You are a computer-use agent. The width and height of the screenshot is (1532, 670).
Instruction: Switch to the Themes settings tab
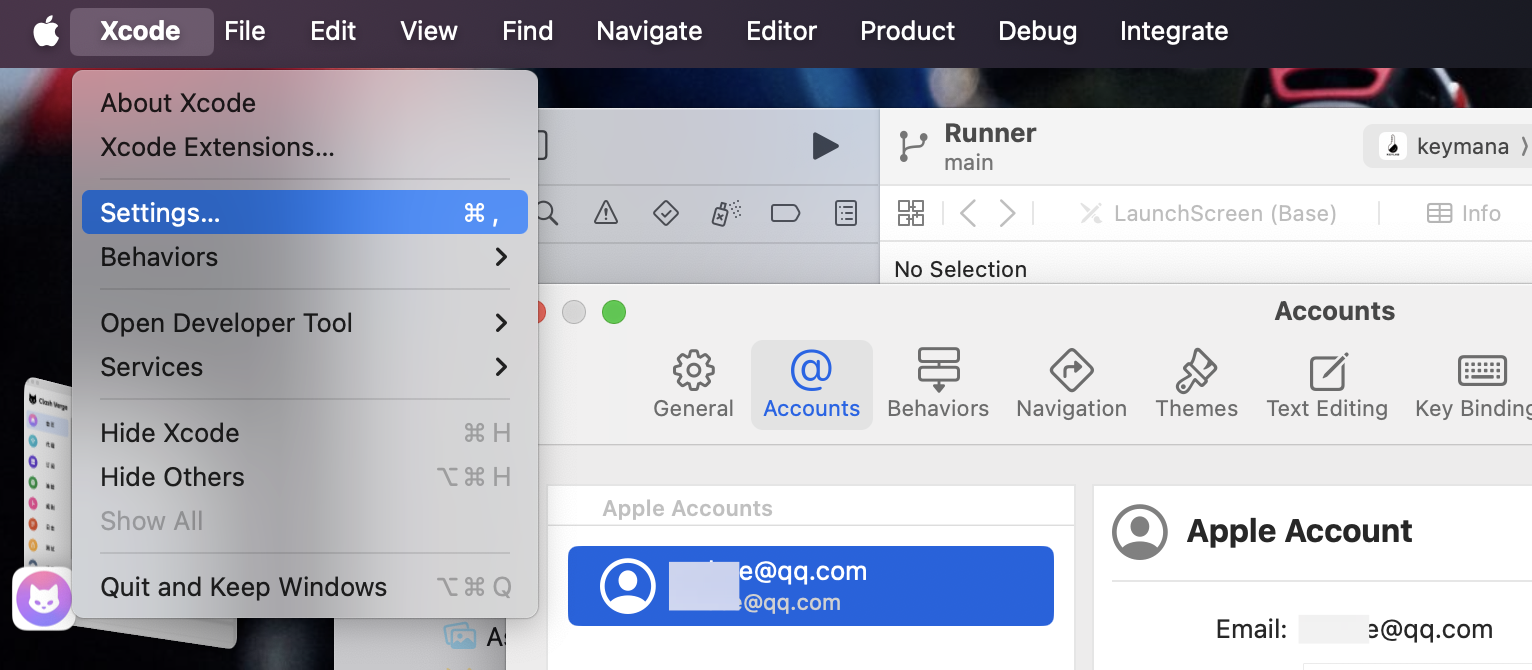(x=1196, y=385)
